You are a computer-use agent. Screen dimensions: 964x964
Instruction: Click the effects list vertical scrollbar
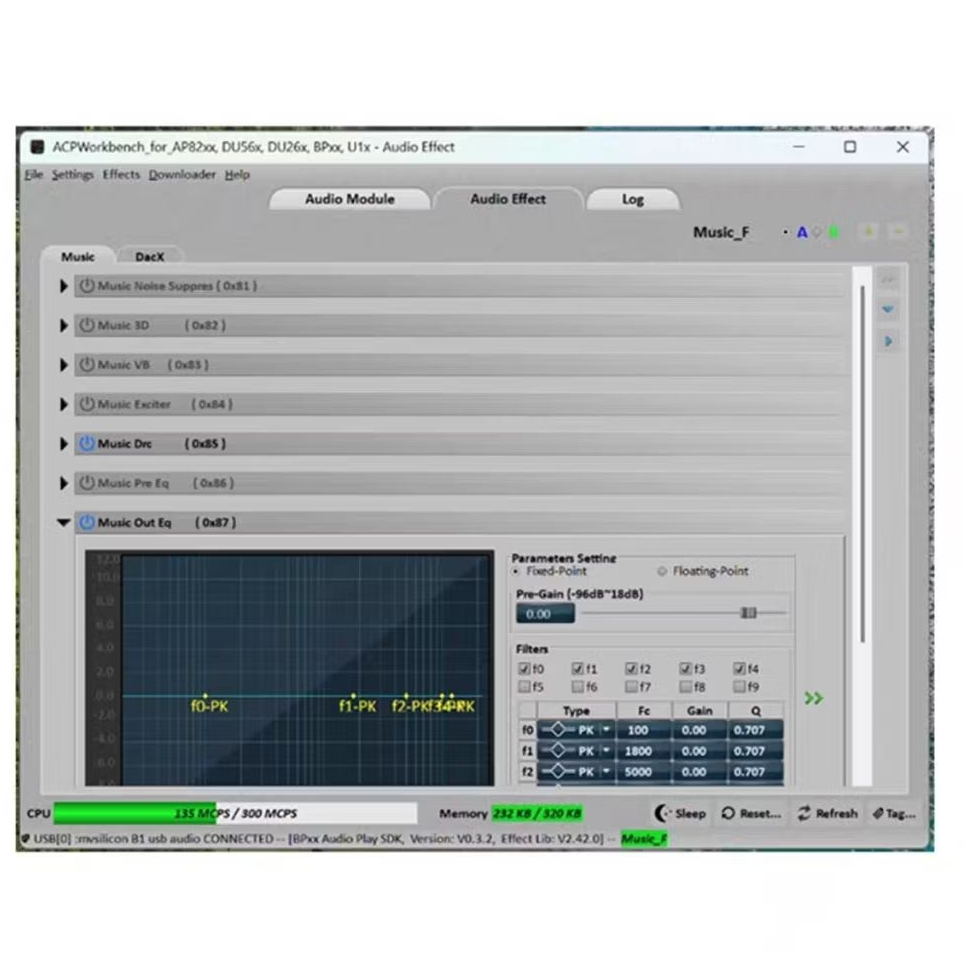point(862,464)
